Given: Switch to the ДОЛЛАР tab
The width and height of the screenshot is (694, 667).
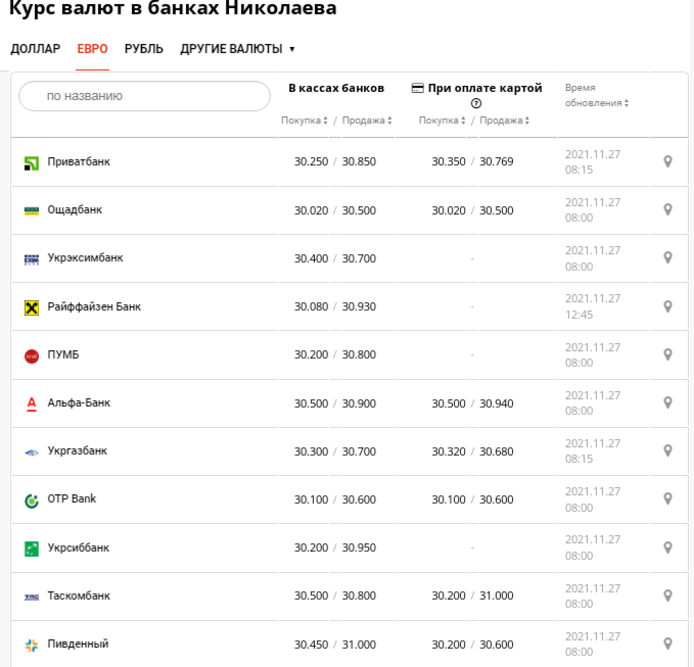Looking at the screenshot, I should click(x=35, y=49).
